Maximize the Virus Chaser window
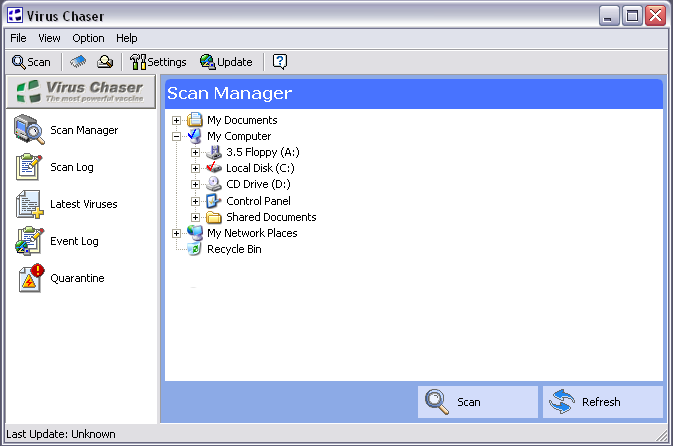 (632, 16)
